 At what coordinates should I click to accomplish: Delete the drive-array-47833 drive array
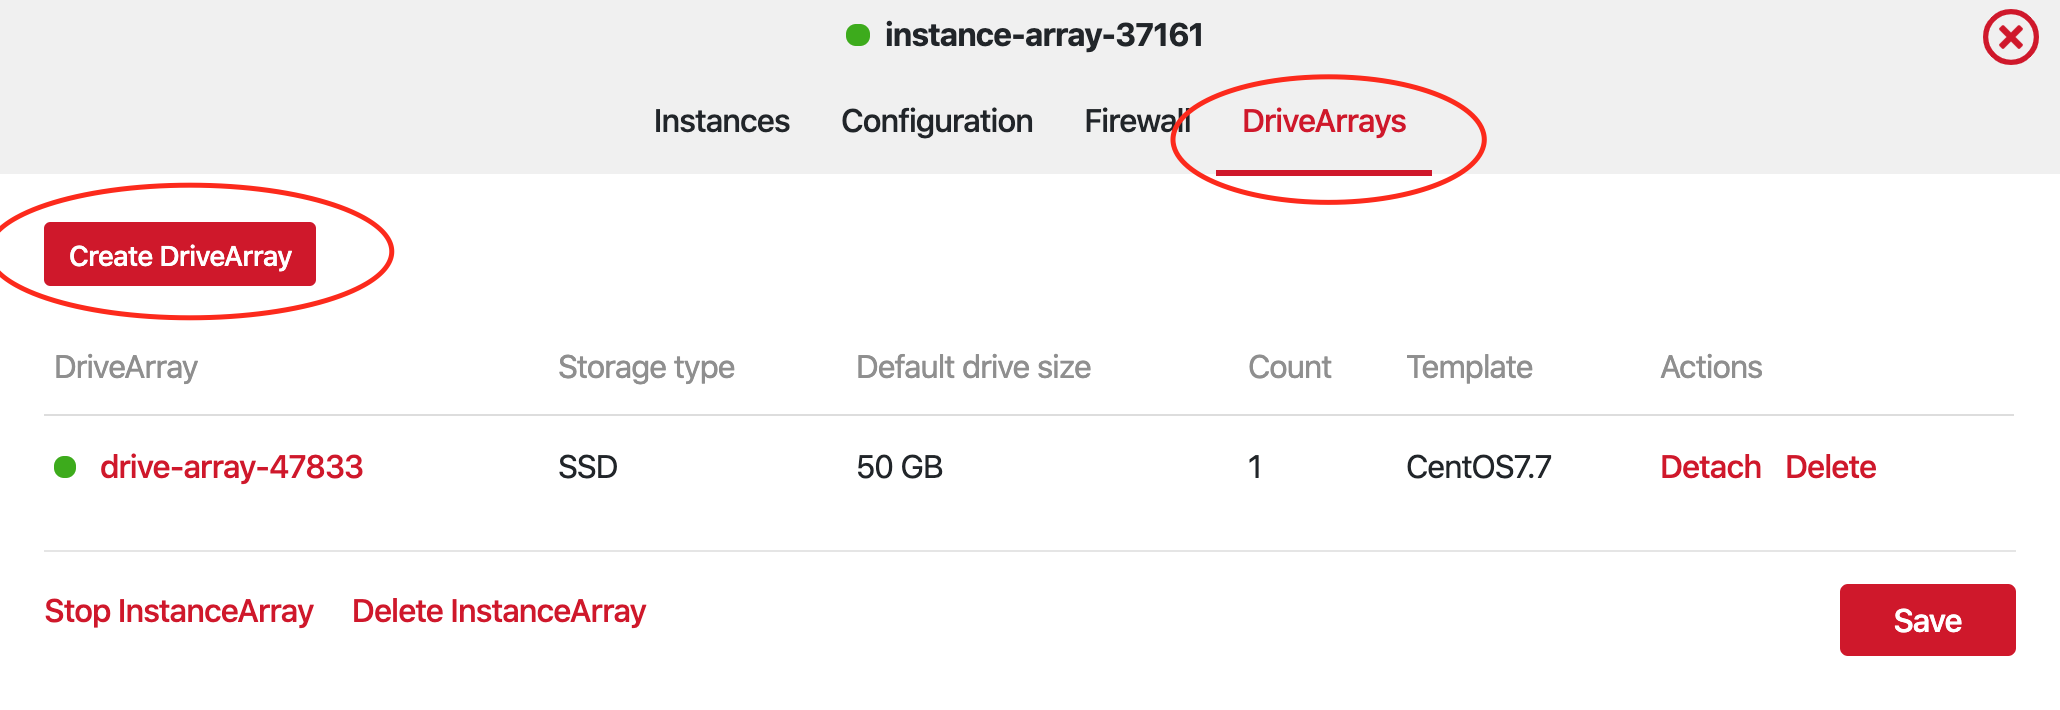[1830, 467]
